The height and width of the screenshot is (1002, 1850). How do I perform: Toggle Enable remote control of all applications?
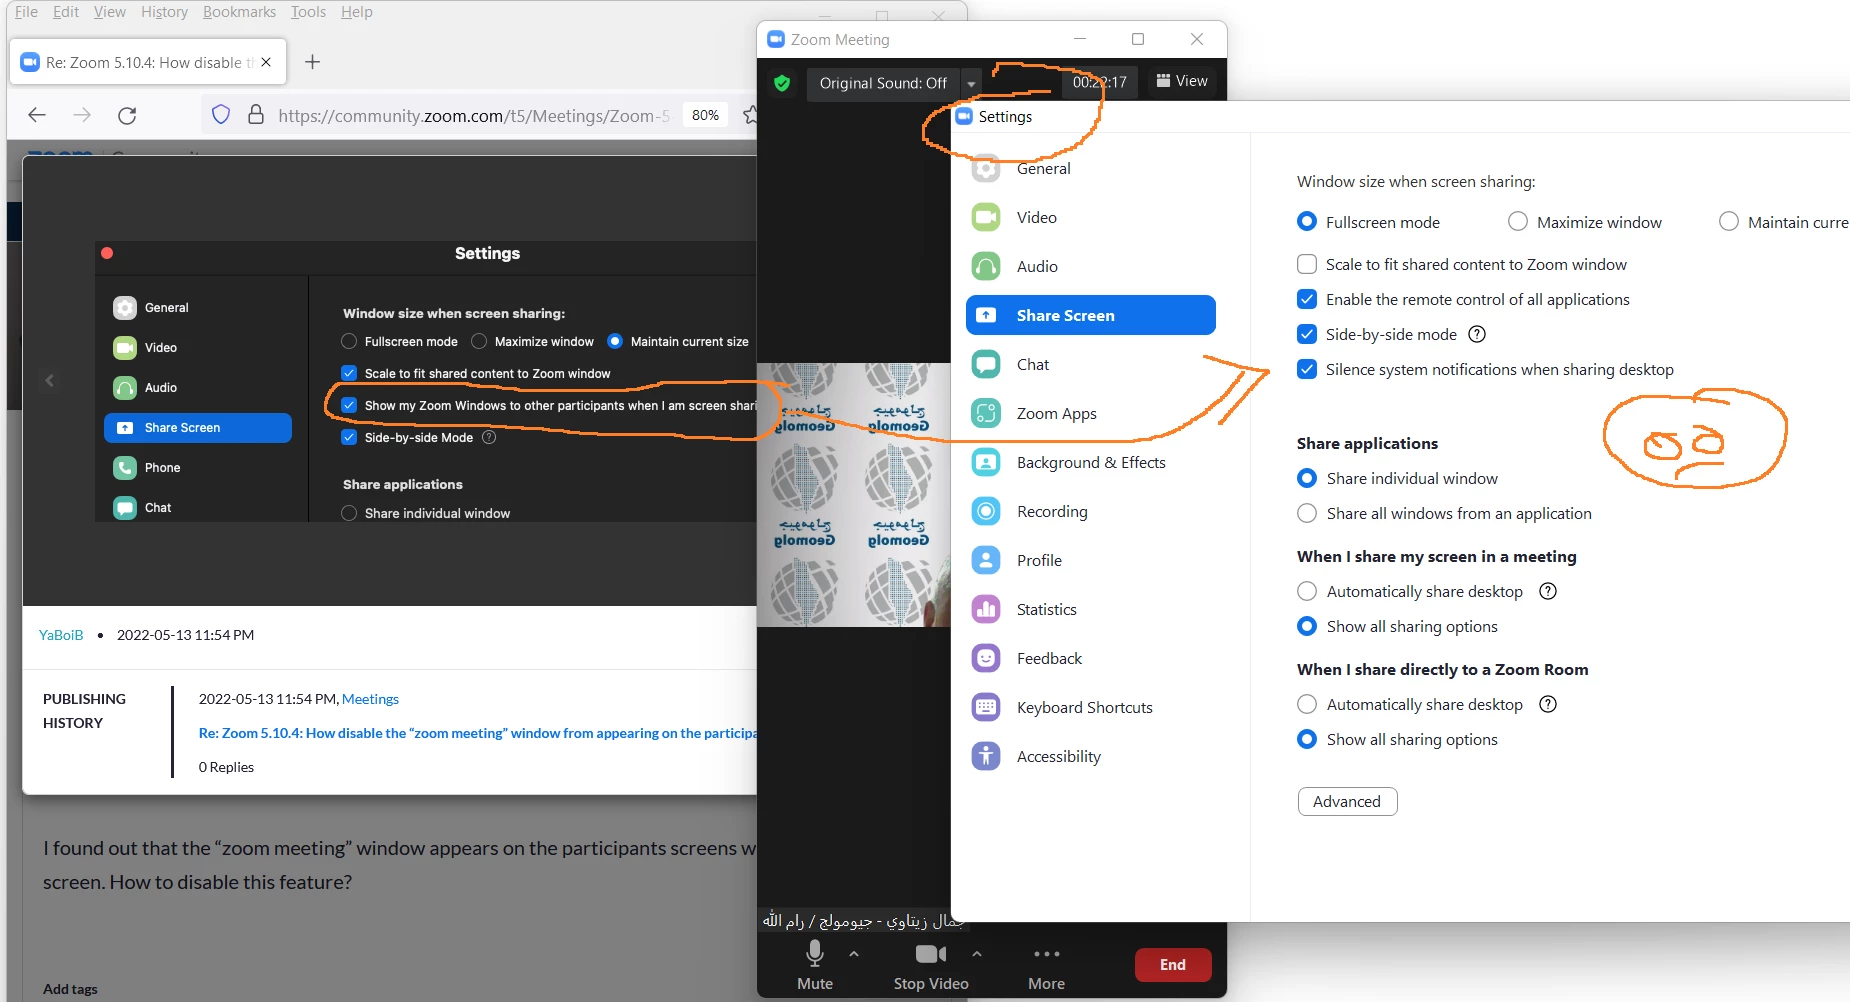click(x=1307, y=299)
